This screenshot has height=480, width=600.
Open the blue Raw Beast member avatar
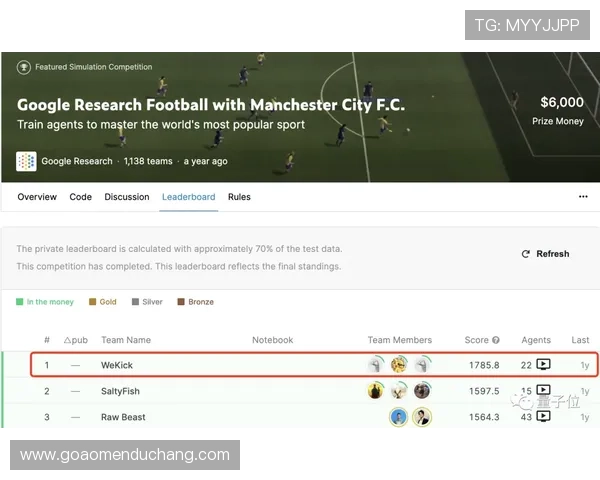coord(398,417)
